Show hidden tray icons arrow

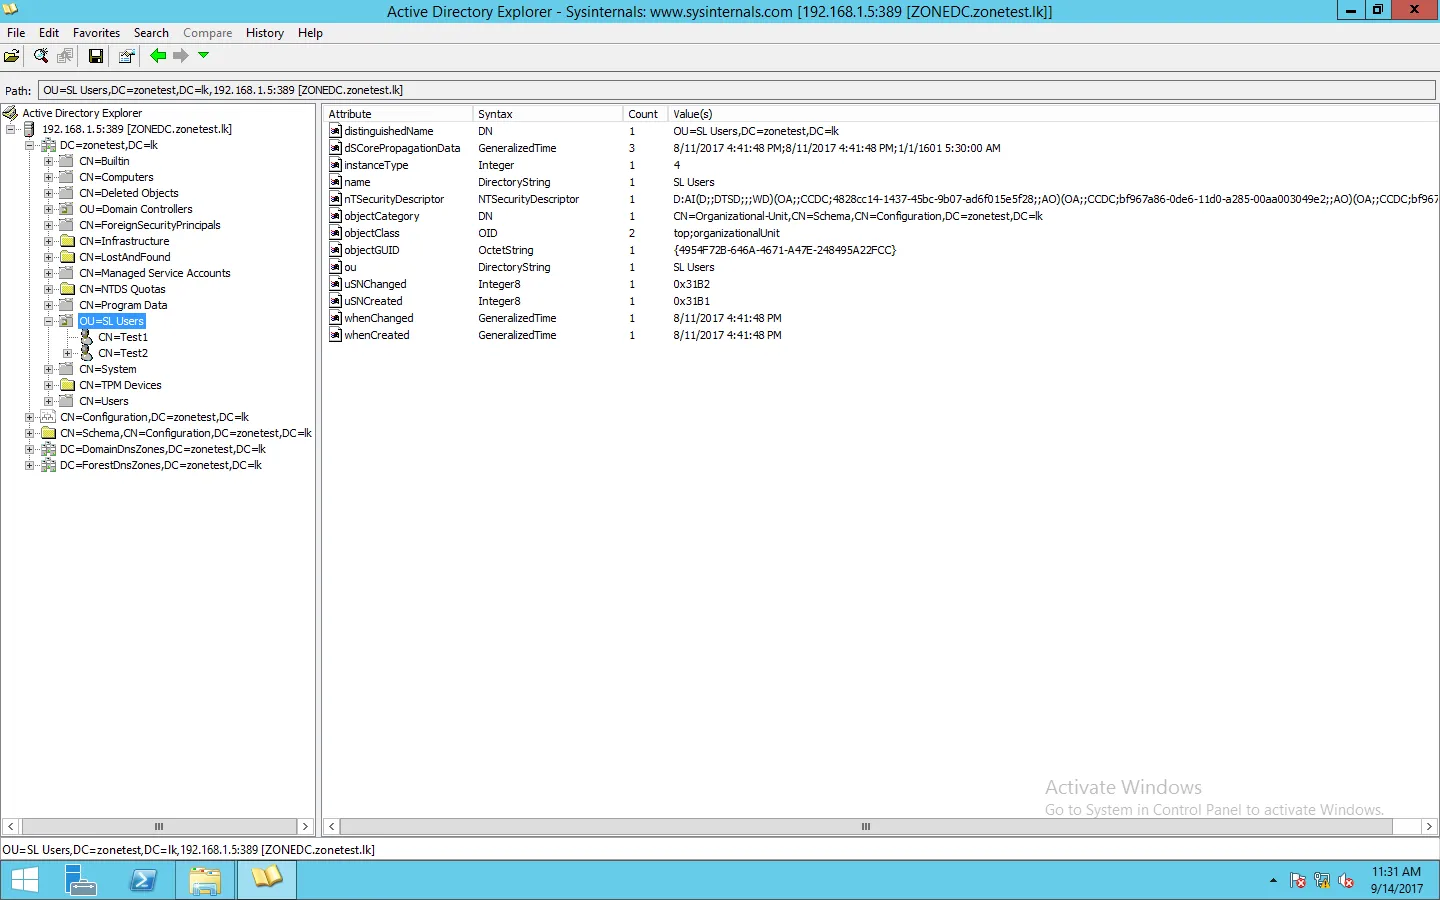1273,881
